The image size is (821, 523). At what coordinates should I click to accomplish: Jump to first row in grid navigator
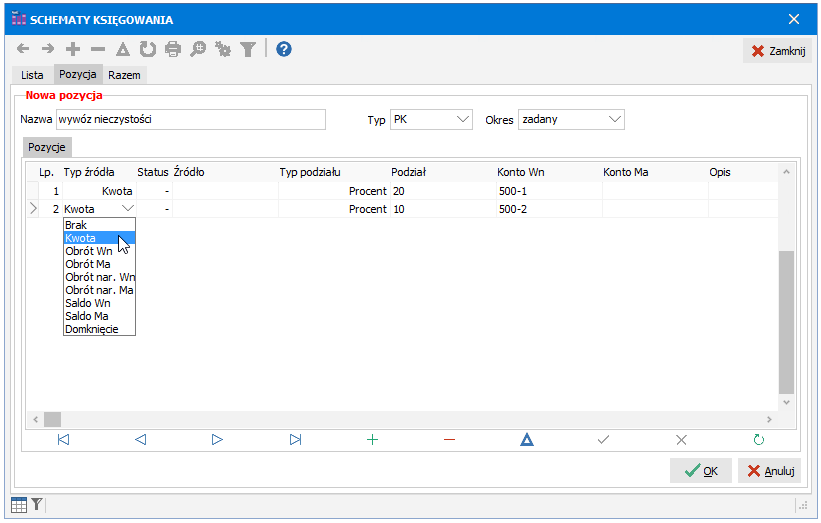click(x=63, y=440)
